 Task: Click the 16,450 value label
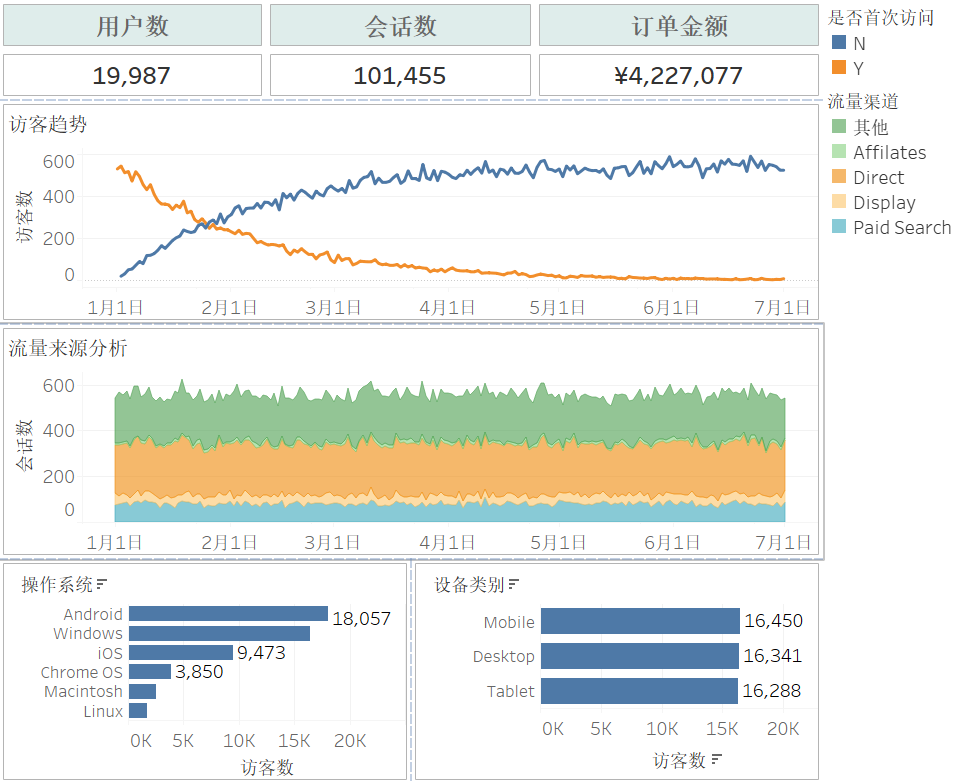(x=773, y=621)
